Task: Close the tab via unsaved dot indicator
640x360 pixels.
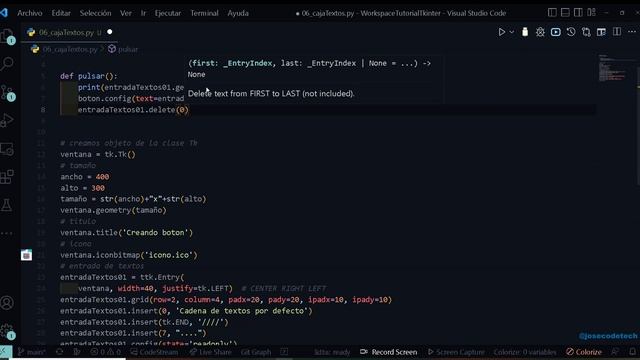Action: tap(109, 32)
